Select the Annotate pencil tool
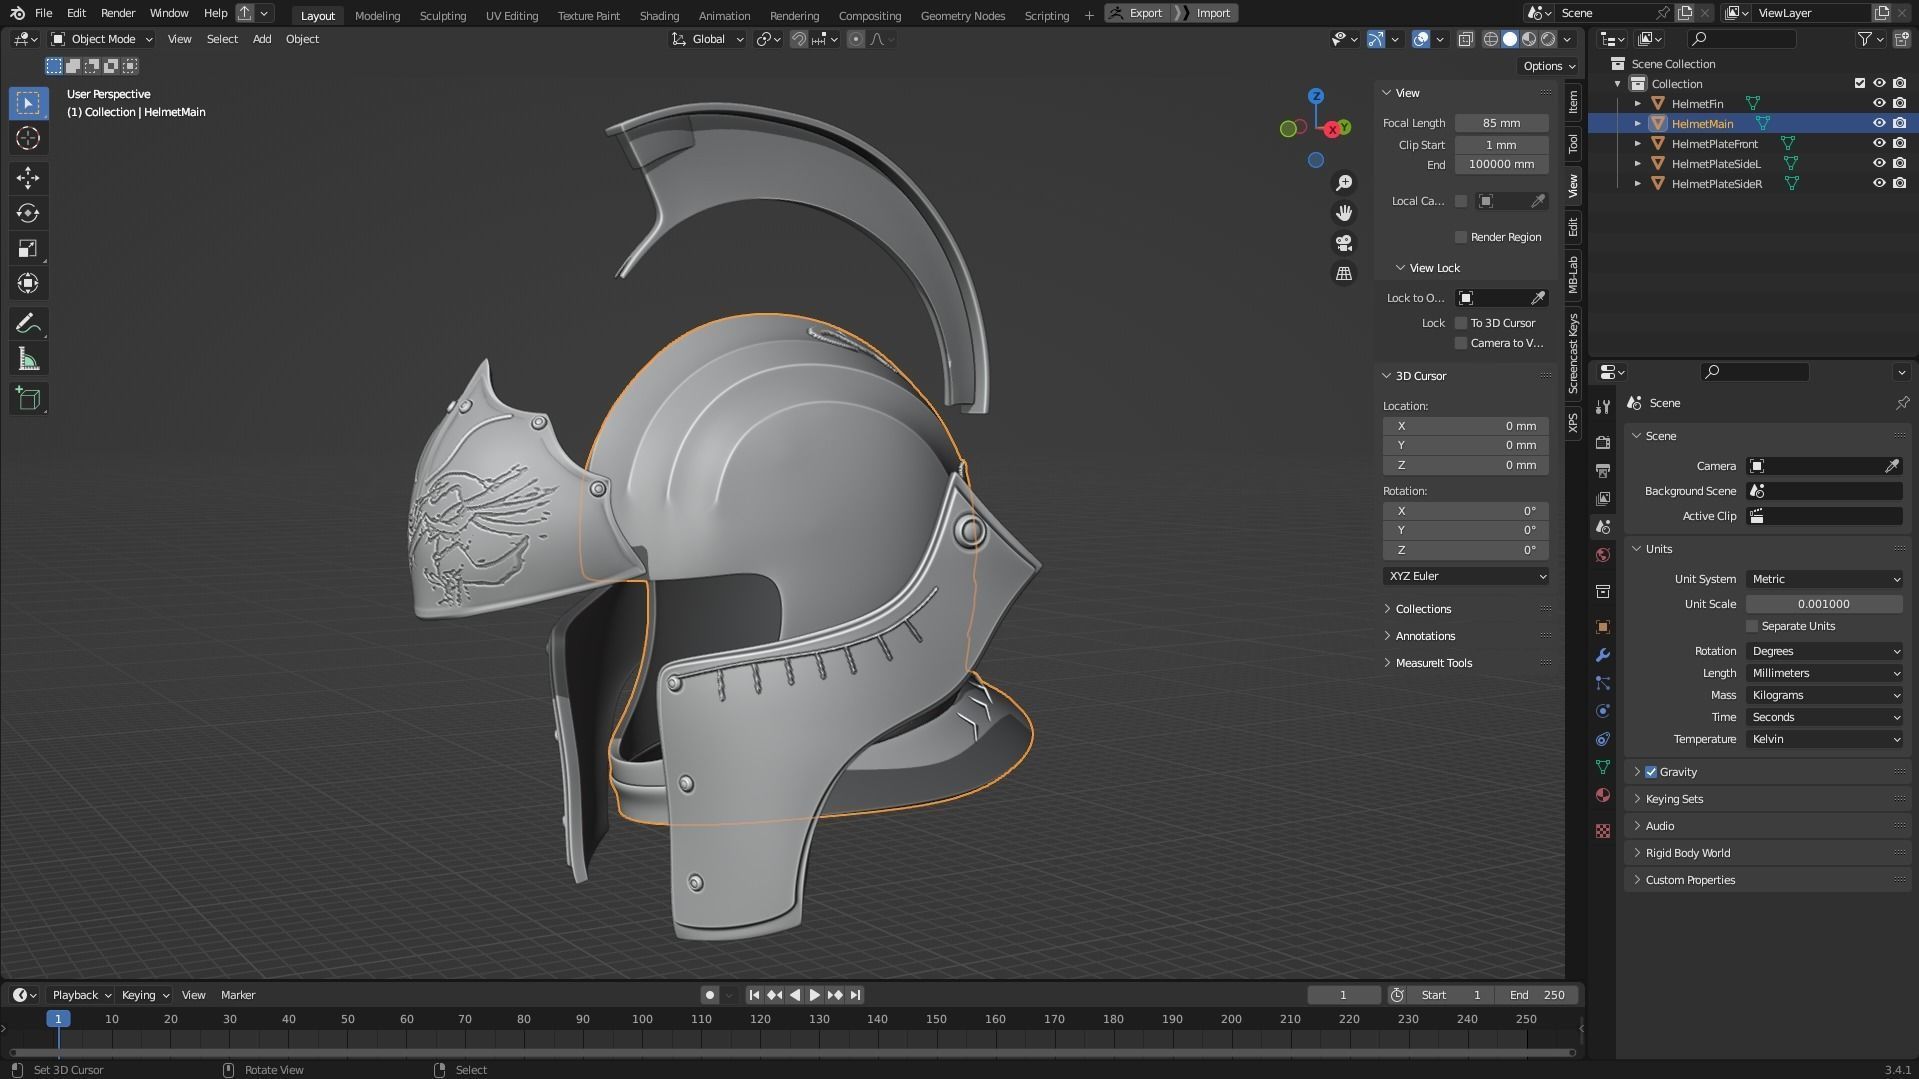The height and width of the screenshot is (1079, 1919). [x=28, y=324]
